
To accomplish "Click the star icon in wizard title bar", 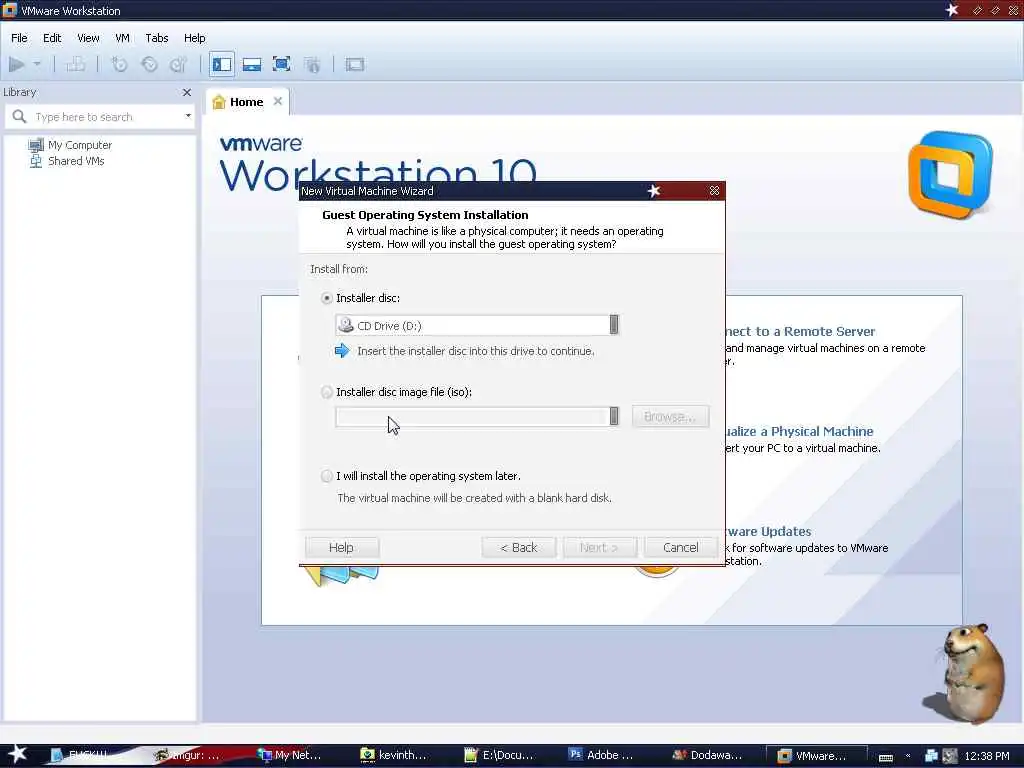I will [x=654, y=191].
